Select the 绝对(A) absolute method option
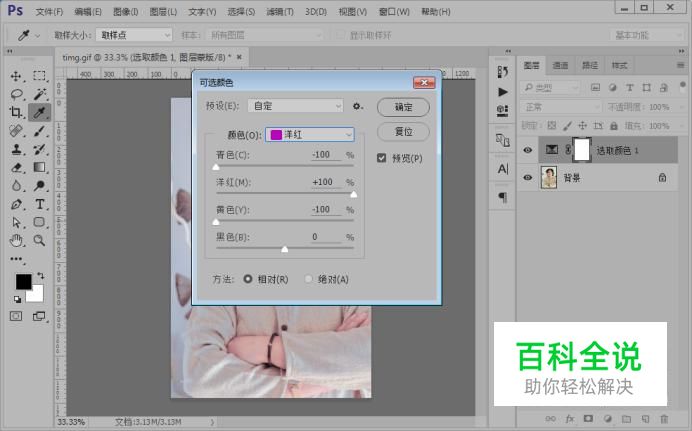 309,279
